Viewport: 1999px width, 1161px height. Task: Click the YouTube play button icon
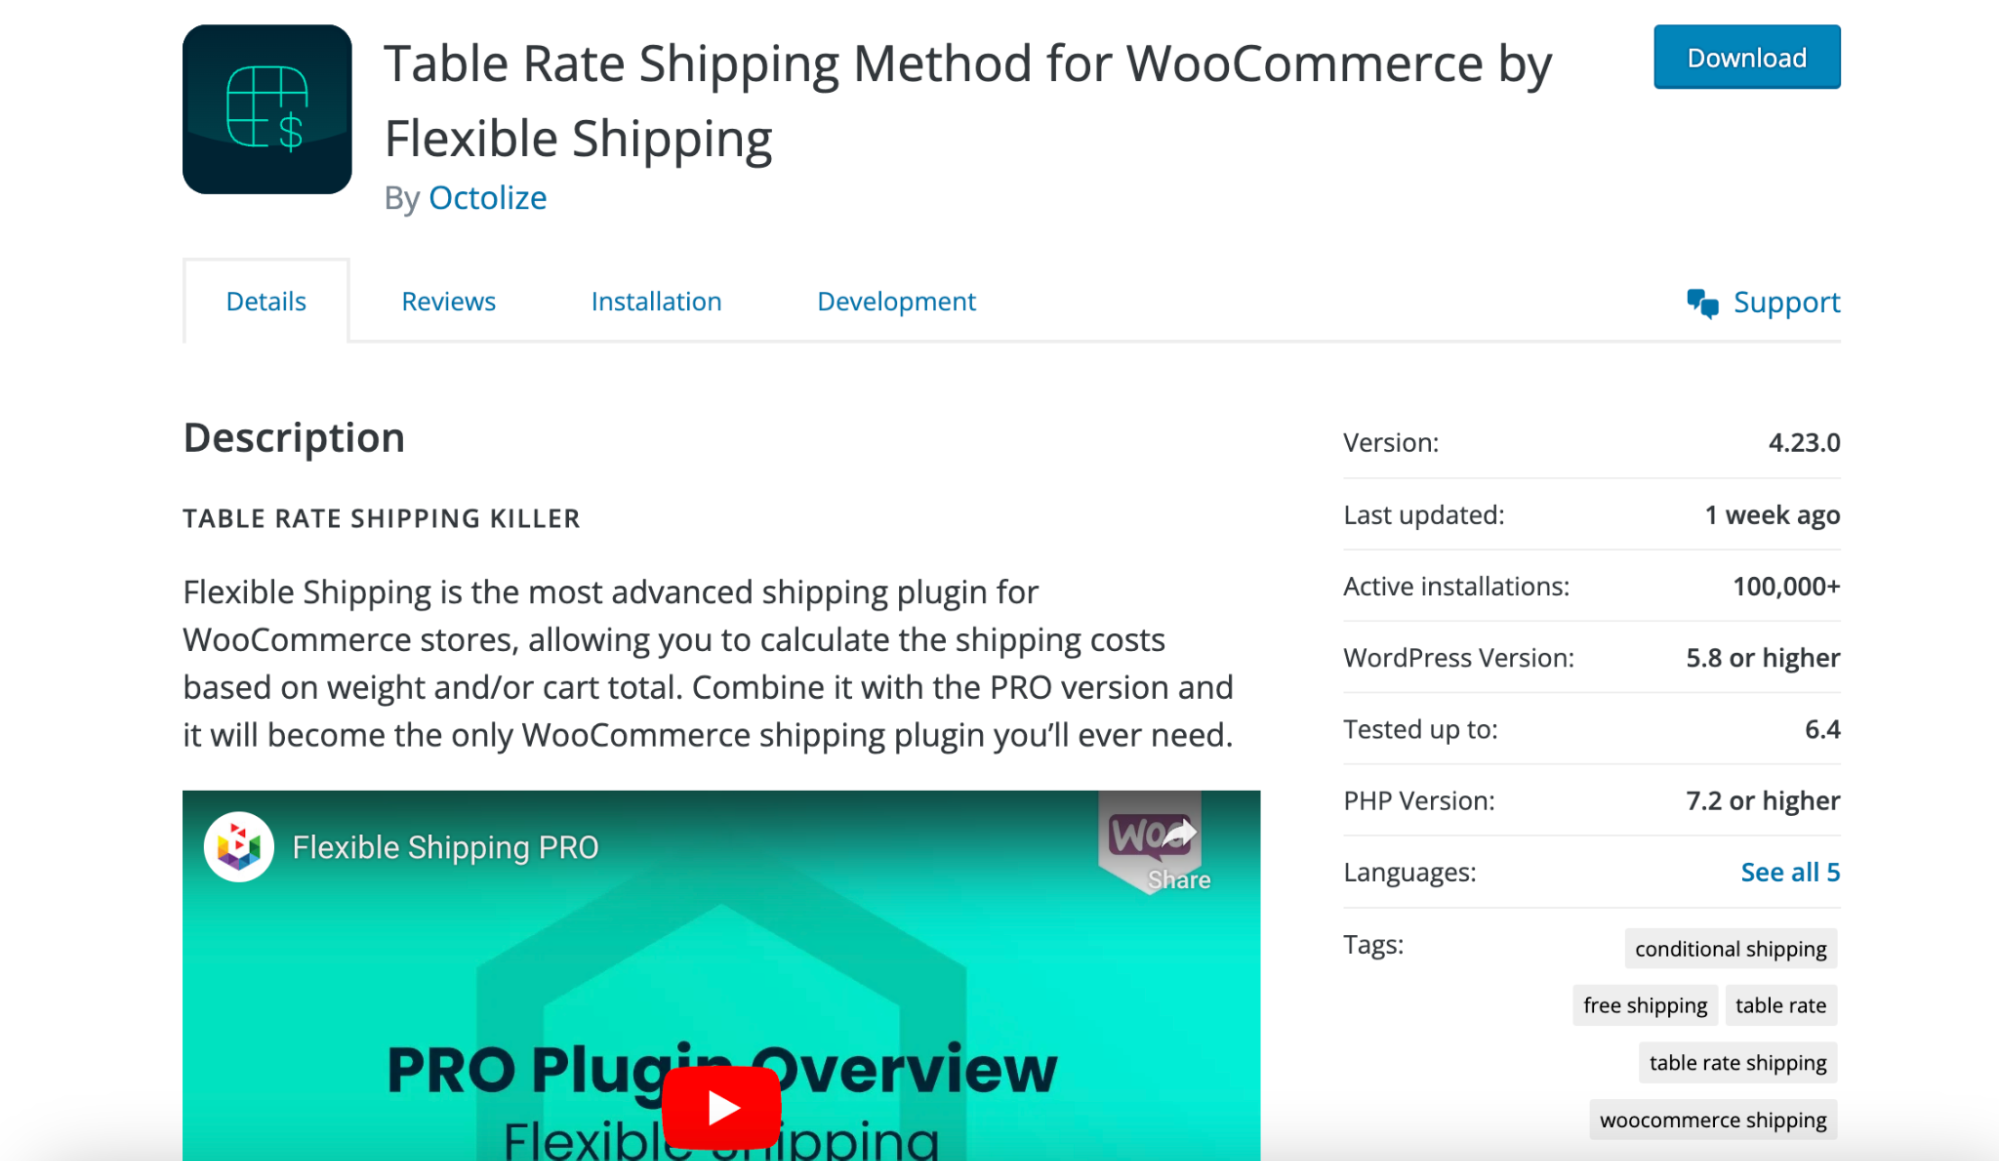pyautogui.click(x=720, y=1103)
